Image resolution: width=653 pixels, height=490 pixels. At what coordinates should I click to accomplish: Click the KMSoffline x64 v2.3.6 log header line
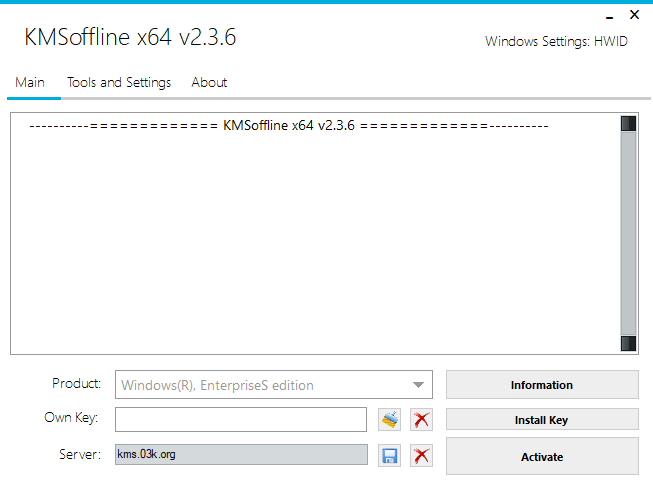pos(289,125)
